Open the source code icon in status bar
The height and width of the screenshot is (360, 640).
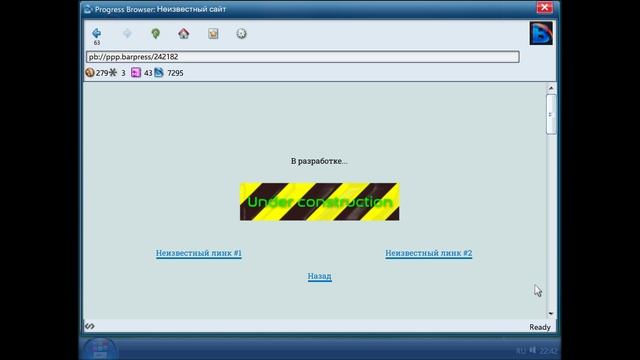pyautogui.click(x=90, y=326)
